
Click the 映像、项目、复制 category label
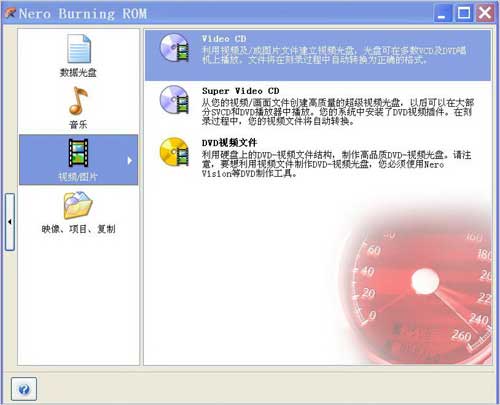78,229
